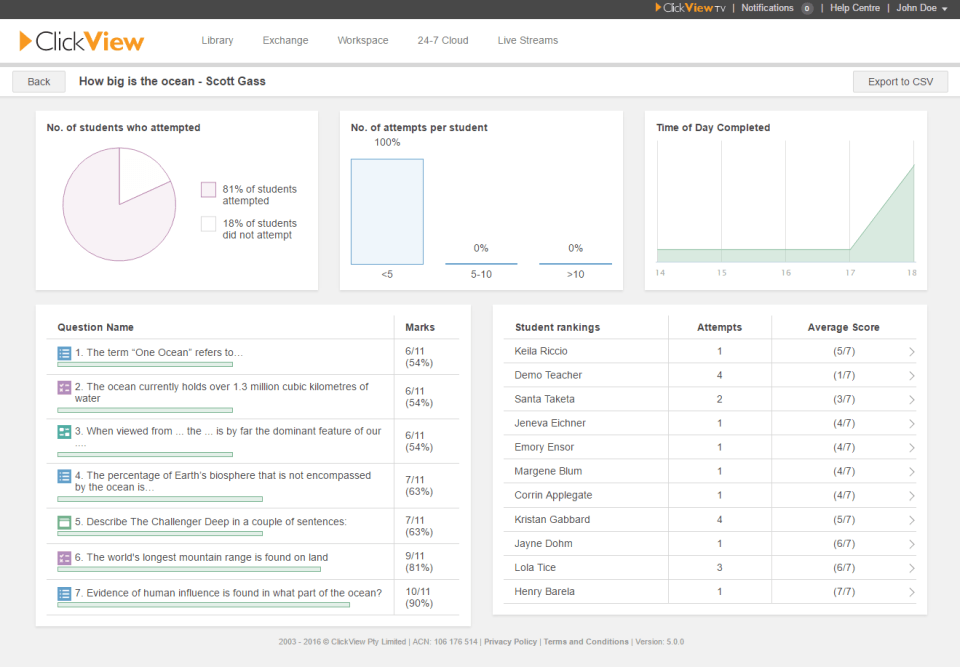Select the green matching icon for question 3
Screen dimensions: 960x667
(x=62, y=432)
